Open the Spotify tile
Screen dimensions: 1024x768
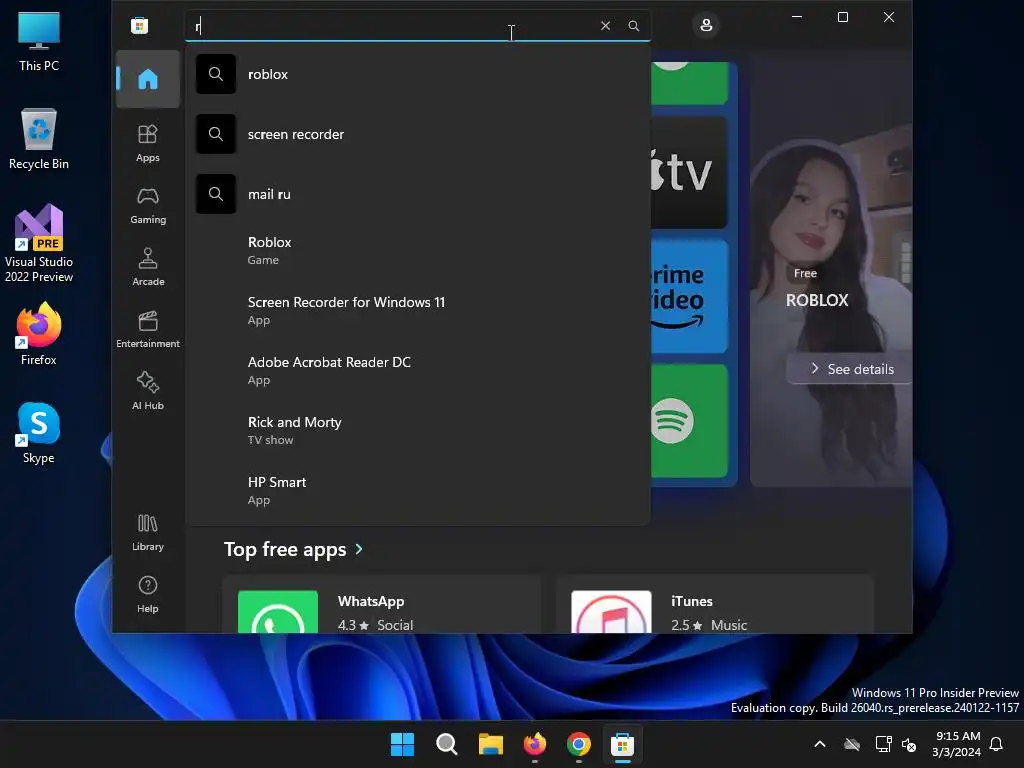(x=690, y=421)
